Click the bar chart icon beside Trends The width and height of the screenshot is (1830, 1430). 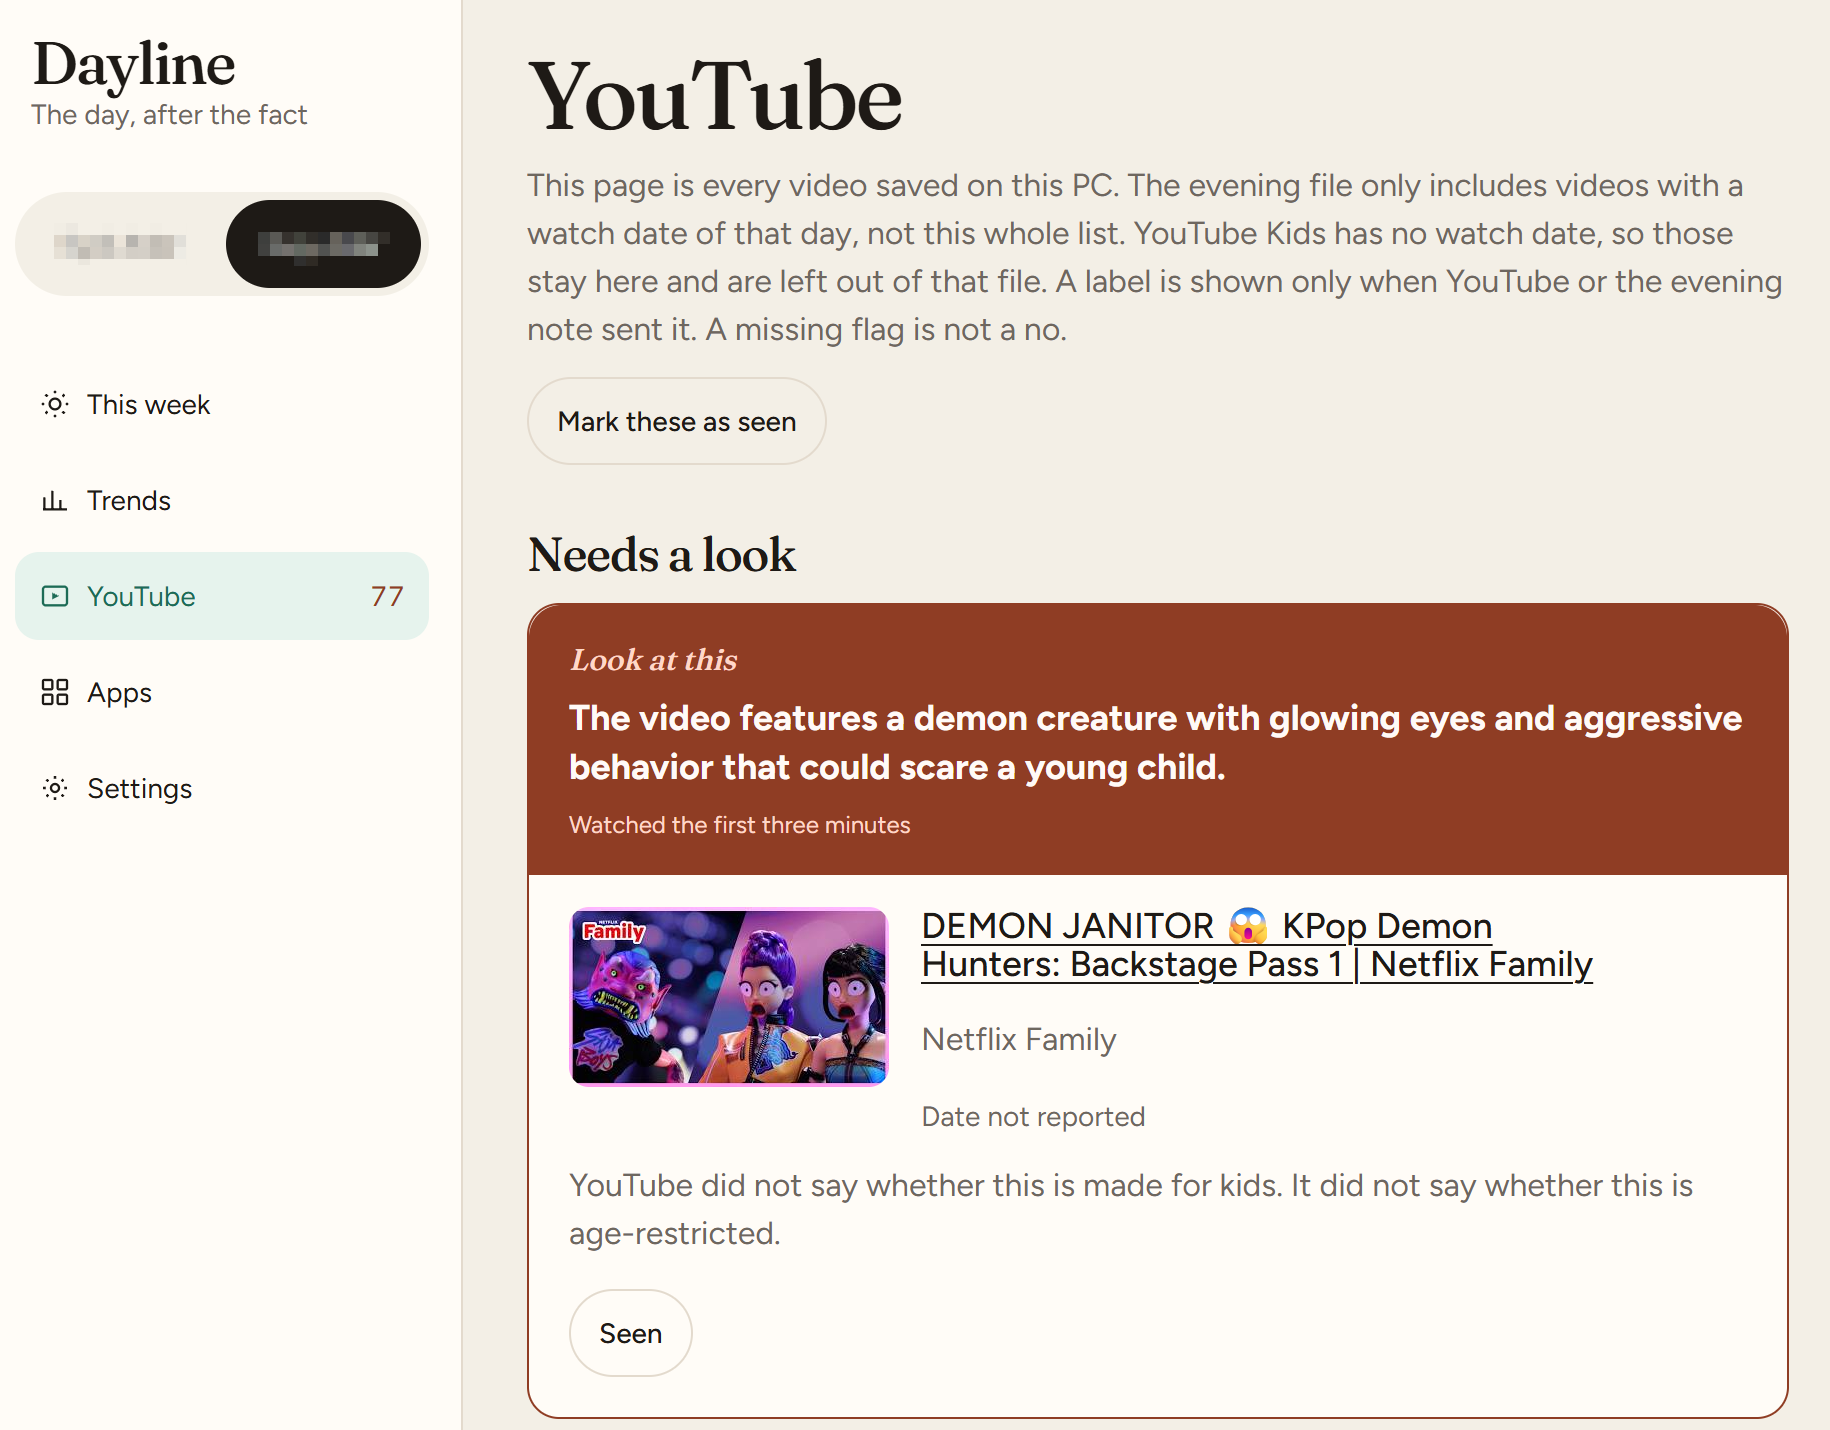55,500
